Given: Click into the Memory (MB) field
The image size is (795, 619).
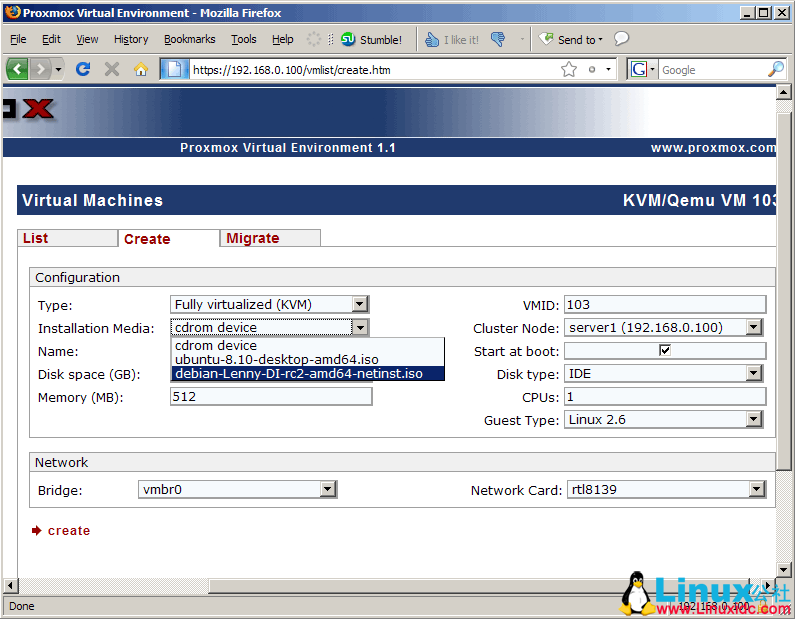Looking at the screenshot, I should tap(271, 396).
